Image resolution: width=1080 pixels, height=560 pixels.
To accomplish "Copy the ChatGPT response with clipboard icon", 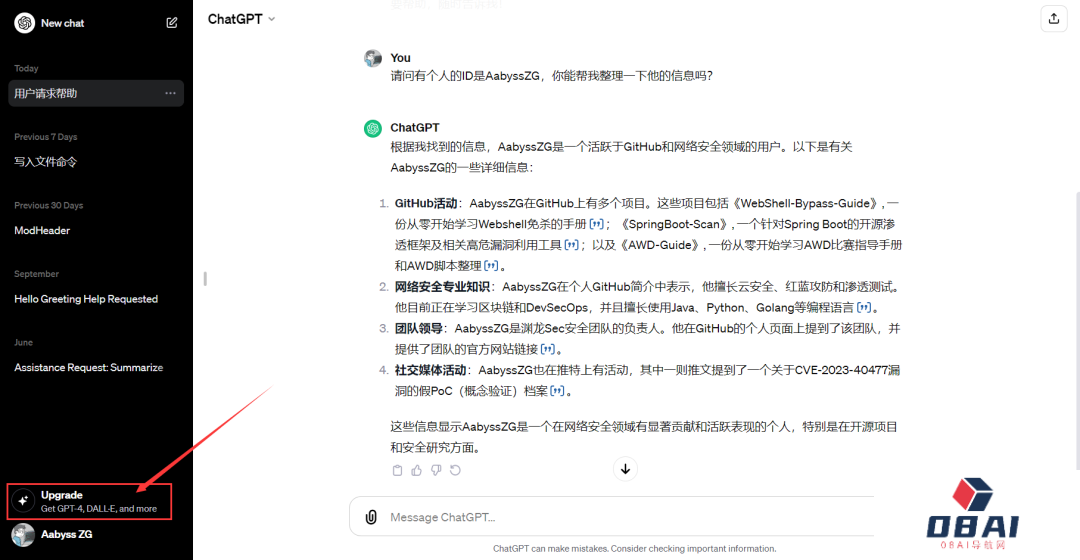I will [398, 470].
